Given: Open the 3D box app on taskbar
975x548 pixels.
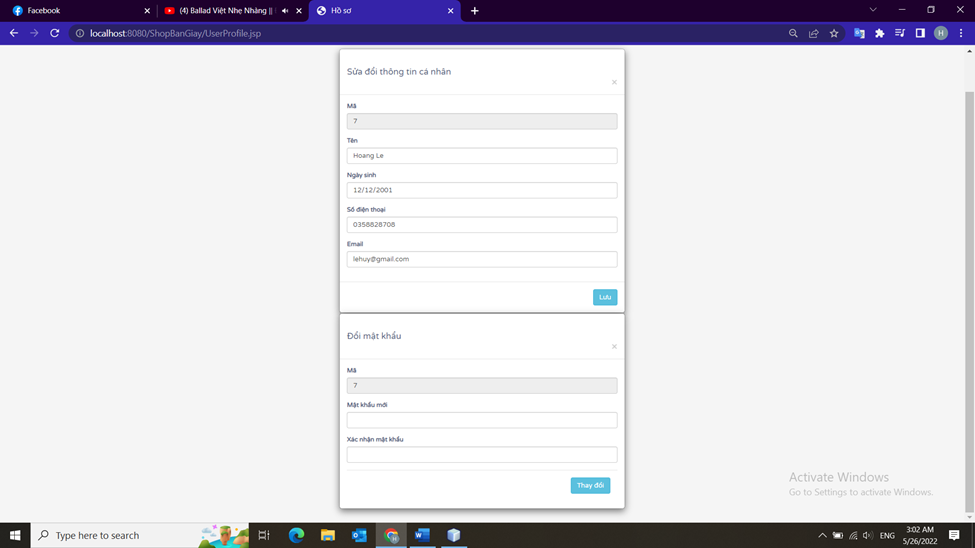Looking at the screenshot, I should point(454,535).
